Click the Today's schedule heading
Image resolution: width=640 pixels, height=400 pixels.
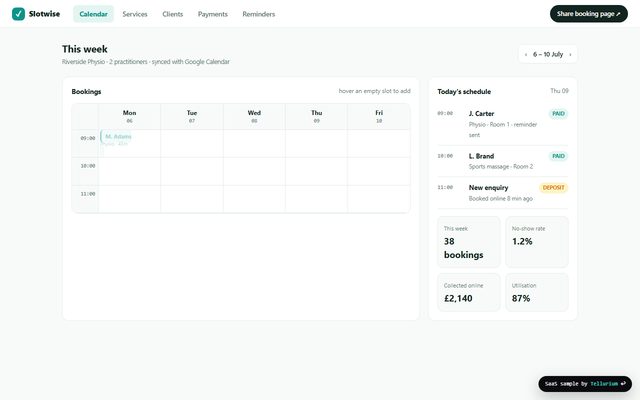click(464, 92)
